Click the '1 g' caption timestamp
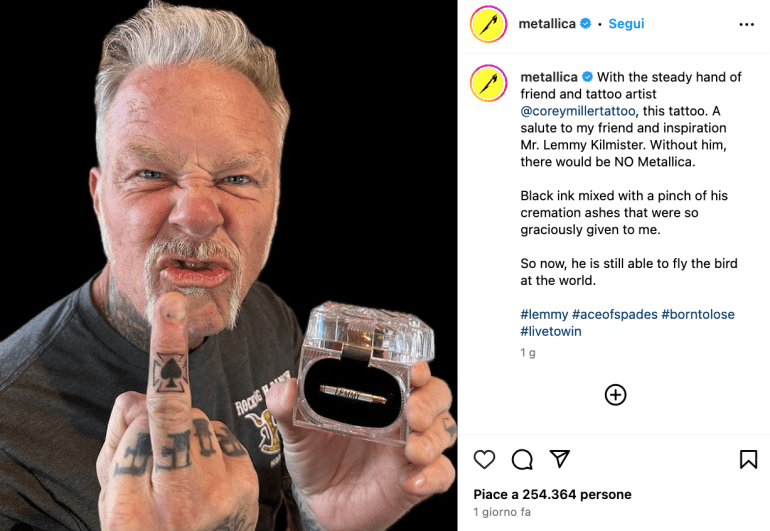The width and height of the screenshot is (770, 531). click(528, 353)
